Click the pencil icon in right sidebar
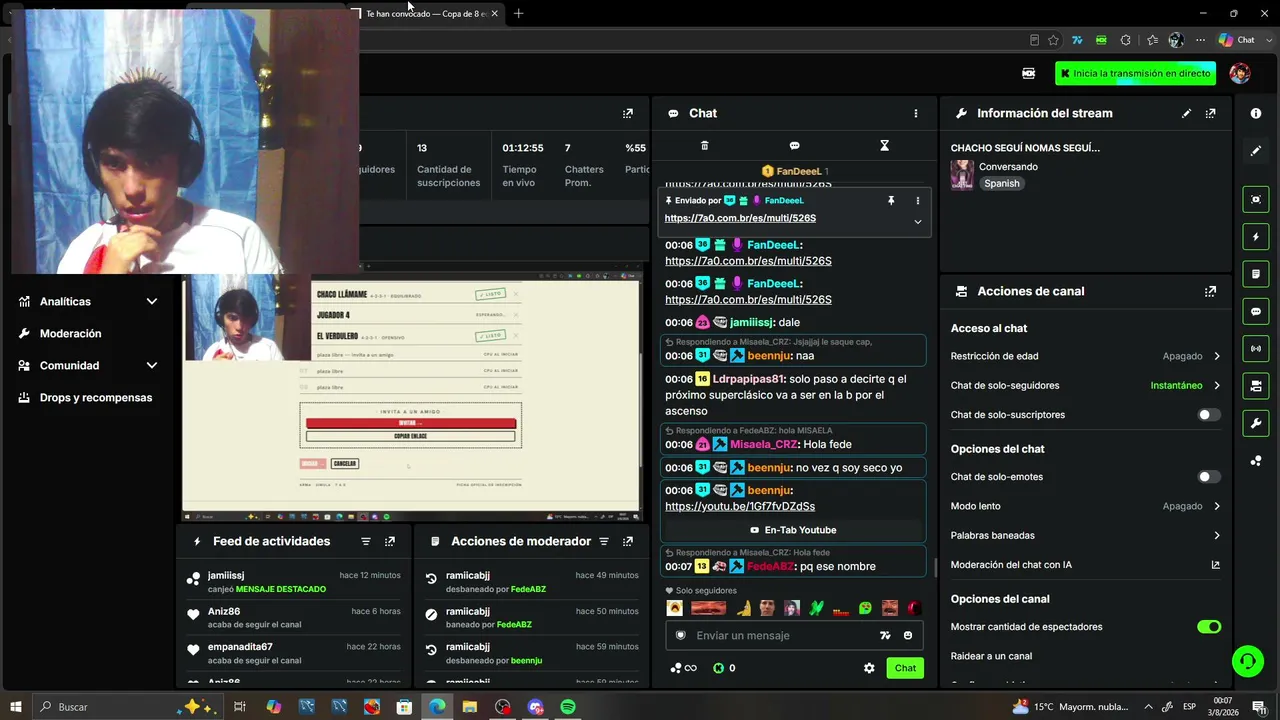1280x720 pixels. coord(1256,151)
